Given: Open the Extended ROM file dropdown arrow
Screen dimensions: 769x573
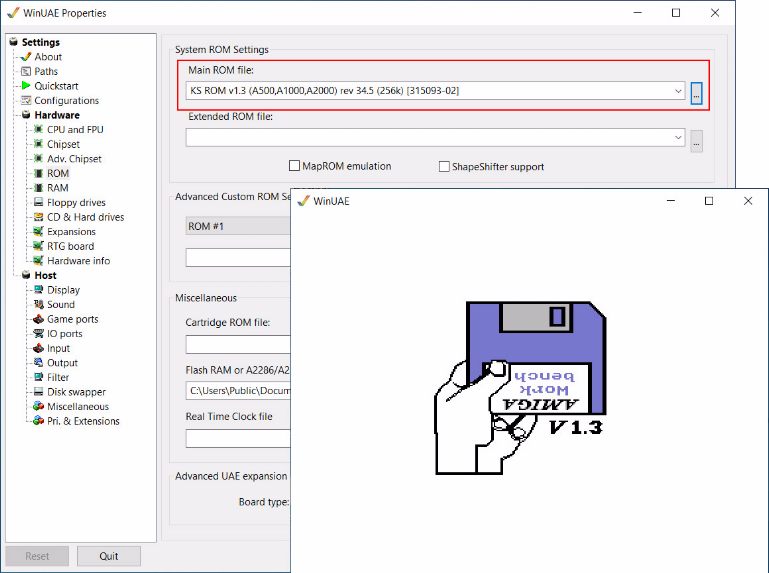Looking at the screenshot, I should [x=678, y=137].
